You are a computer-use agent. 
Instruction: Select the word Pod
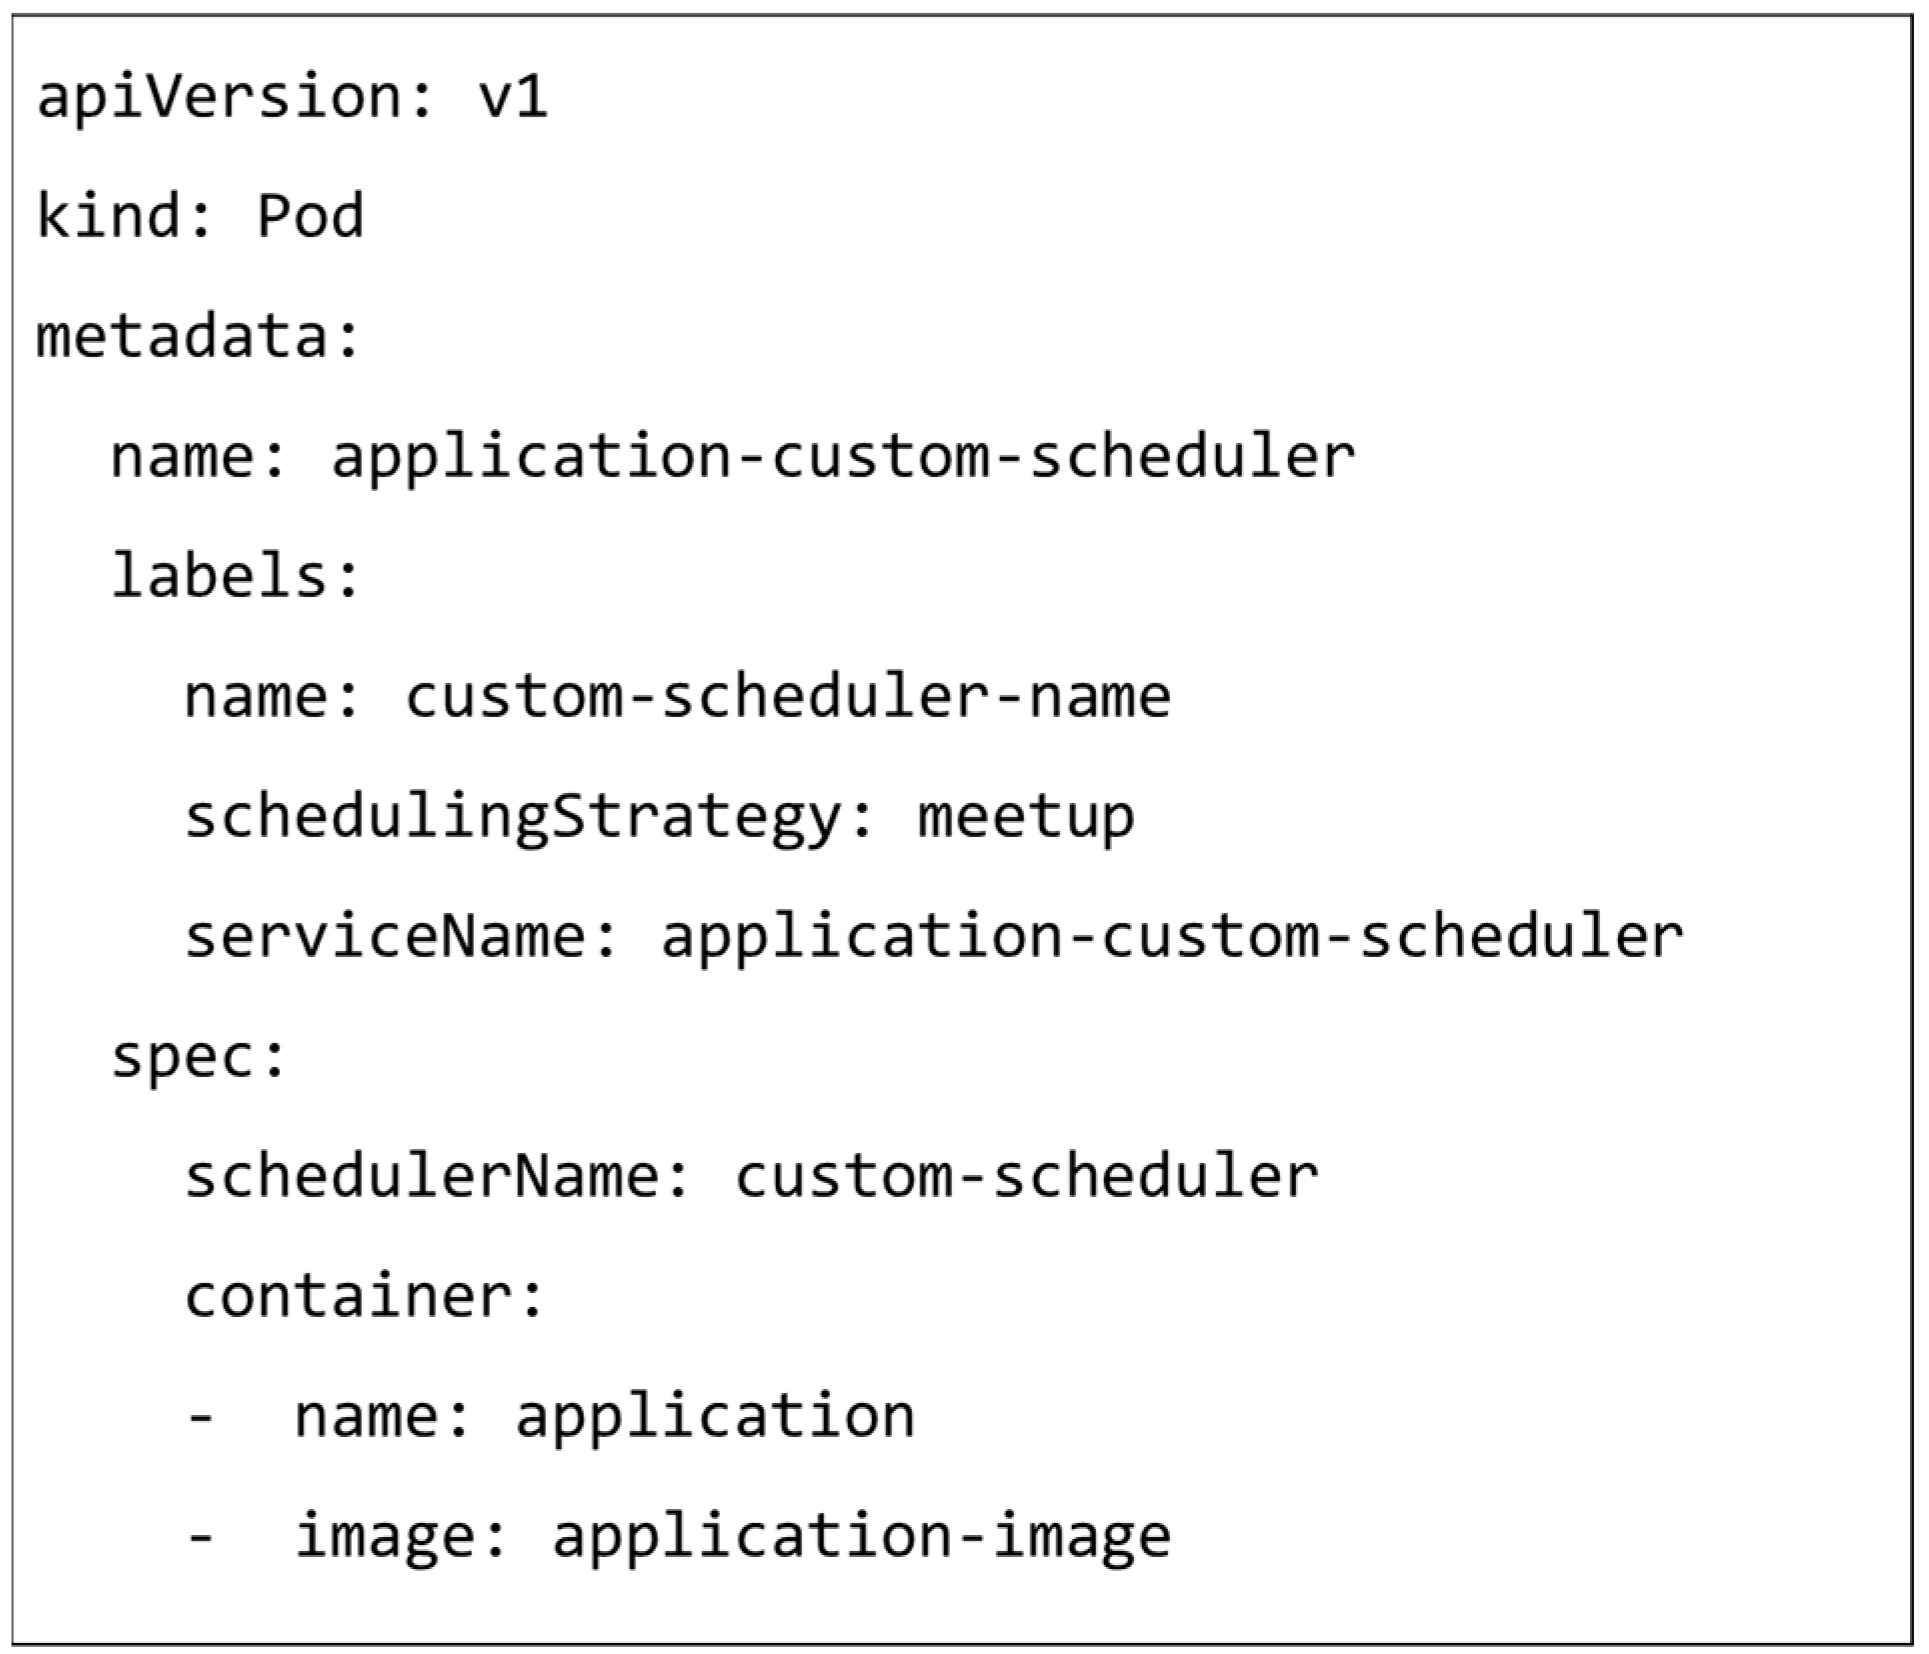click(x=311, y=217)
